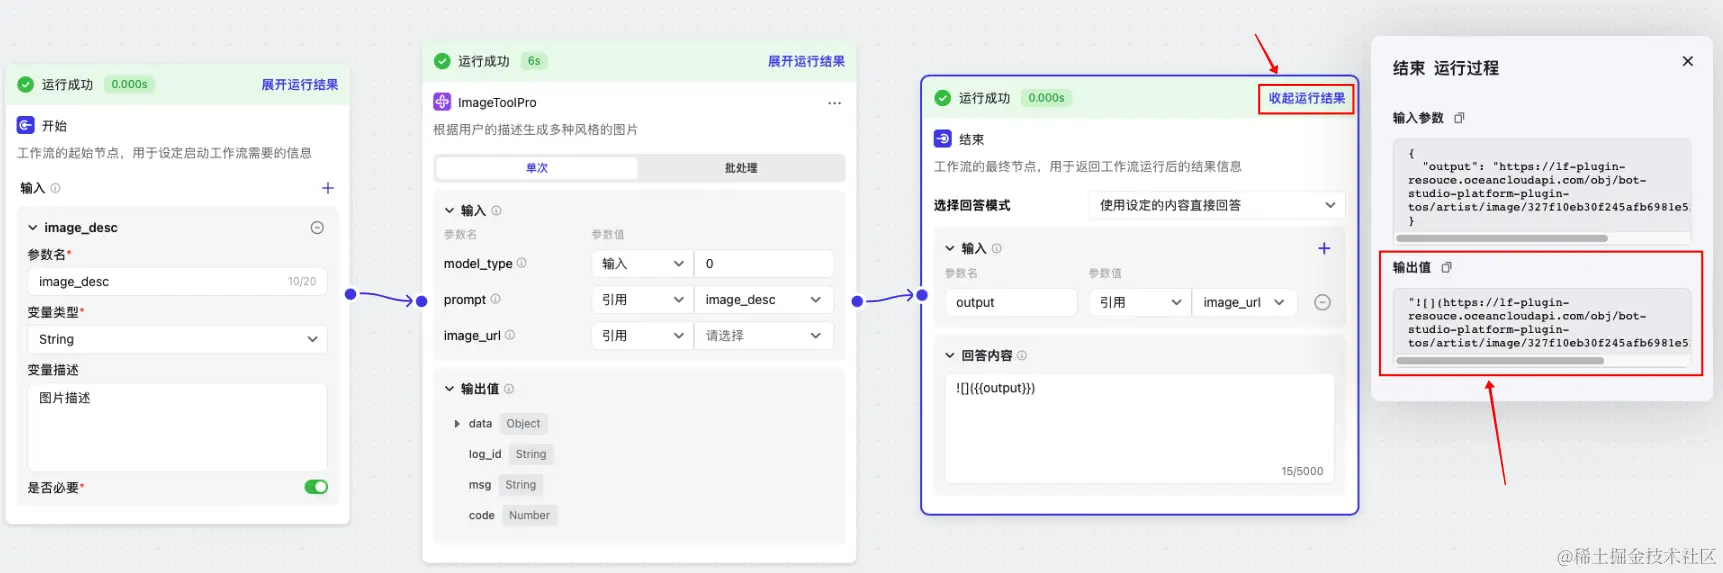Open output image_url value dropdown
This screenshot has width=1723, height=573.
click(x=1244, y=302)
